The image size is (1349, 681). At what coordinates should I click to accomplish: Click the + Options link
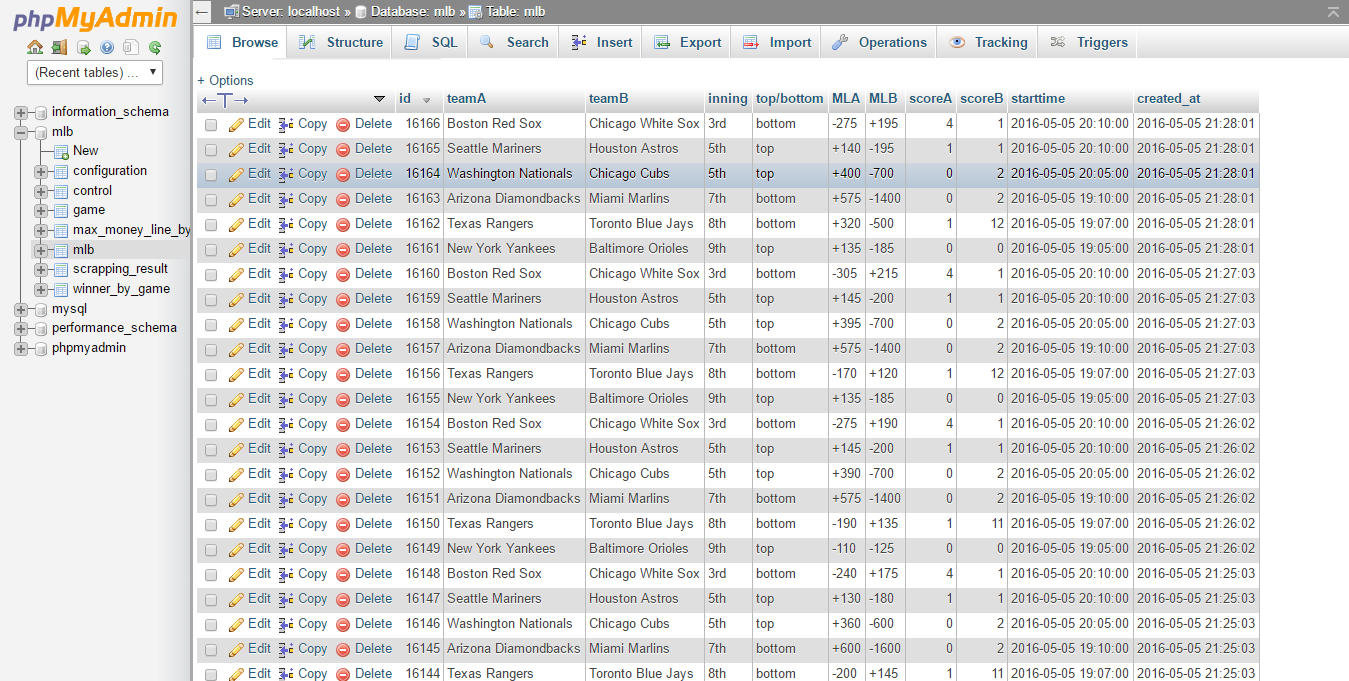click(x=225, y=80)
